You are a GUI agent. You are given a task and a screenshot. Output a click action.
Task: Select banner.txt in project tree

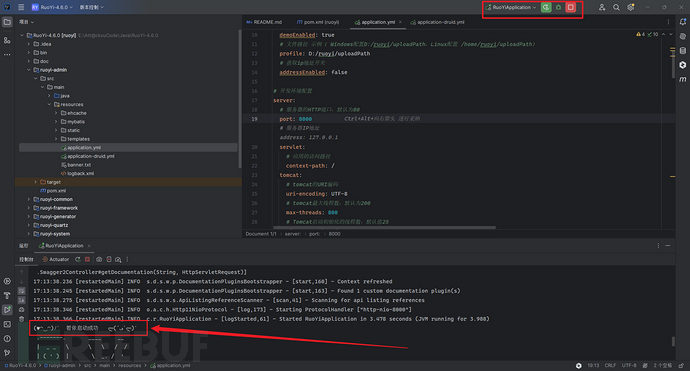(x=76, y=165)
